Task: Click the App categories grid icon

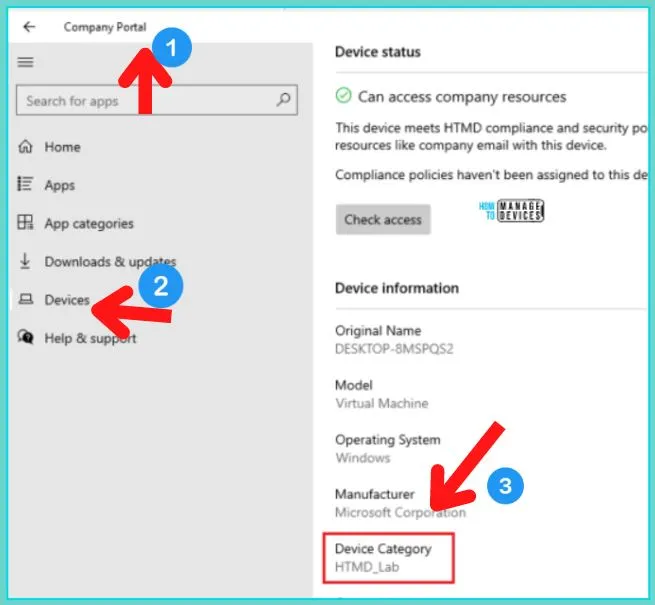Action: [x=25, y=222]
